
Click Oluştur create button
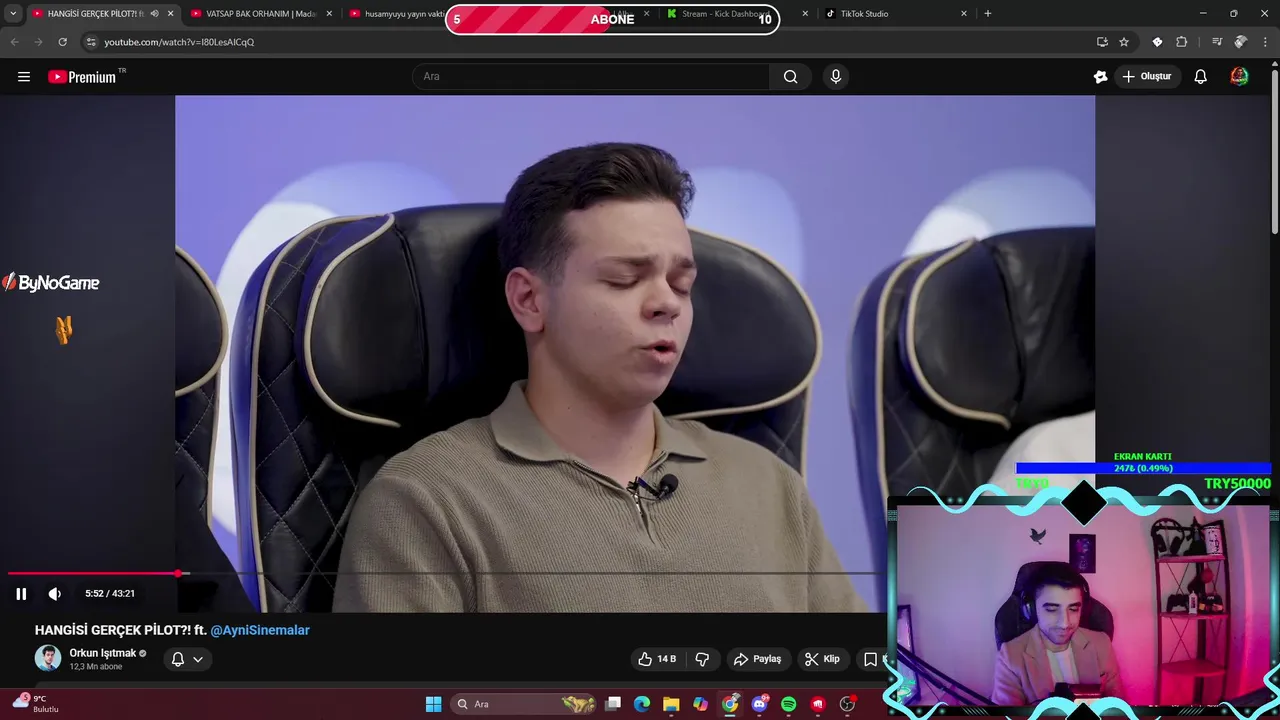pyautogui.click(x=1147, y=77)
